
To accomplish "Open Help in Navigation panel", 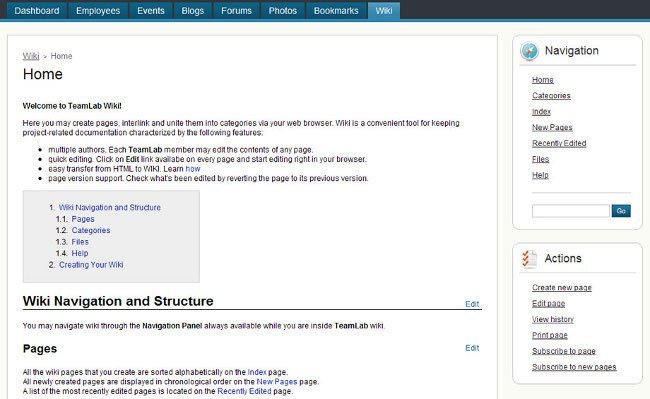I will point(540,175).
